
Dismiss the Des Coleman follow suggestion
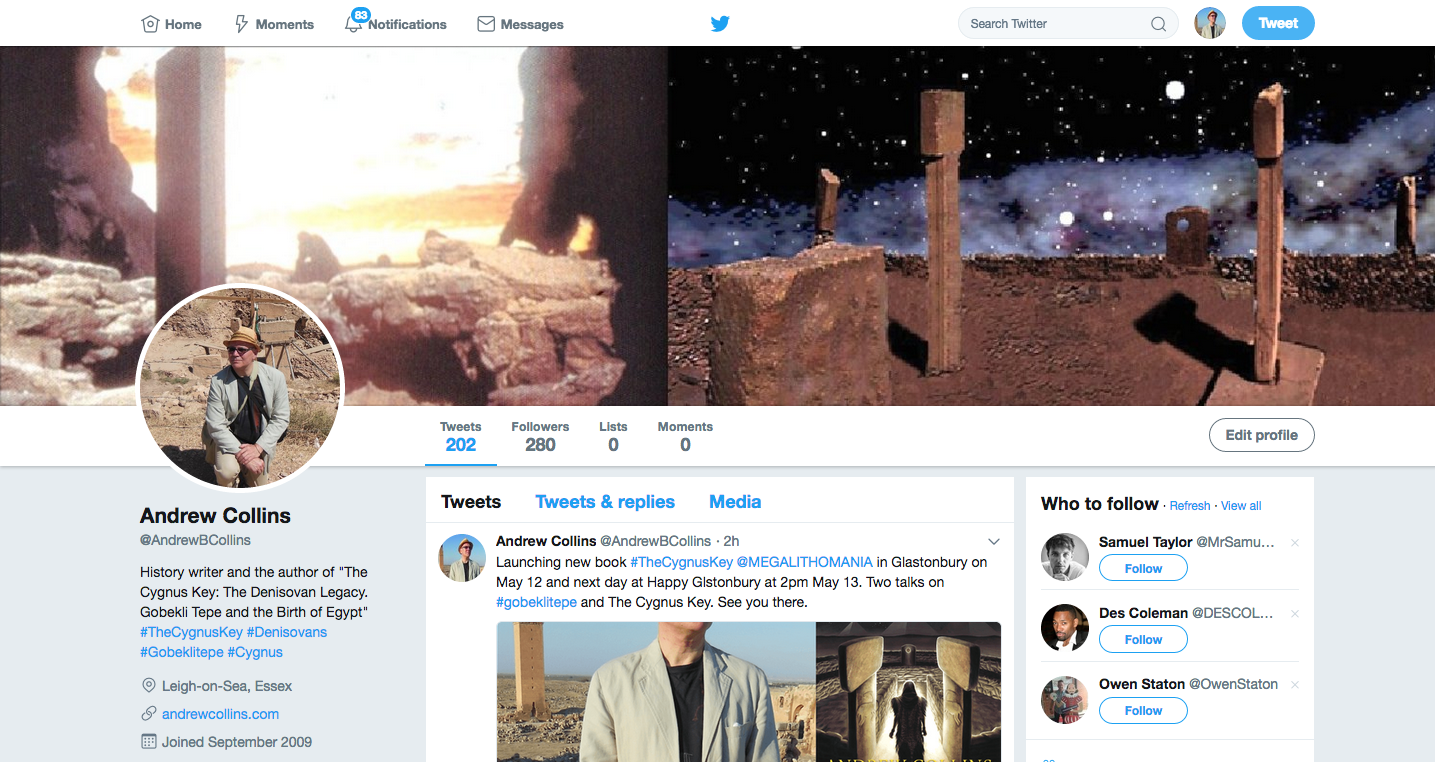(1295, 614)
